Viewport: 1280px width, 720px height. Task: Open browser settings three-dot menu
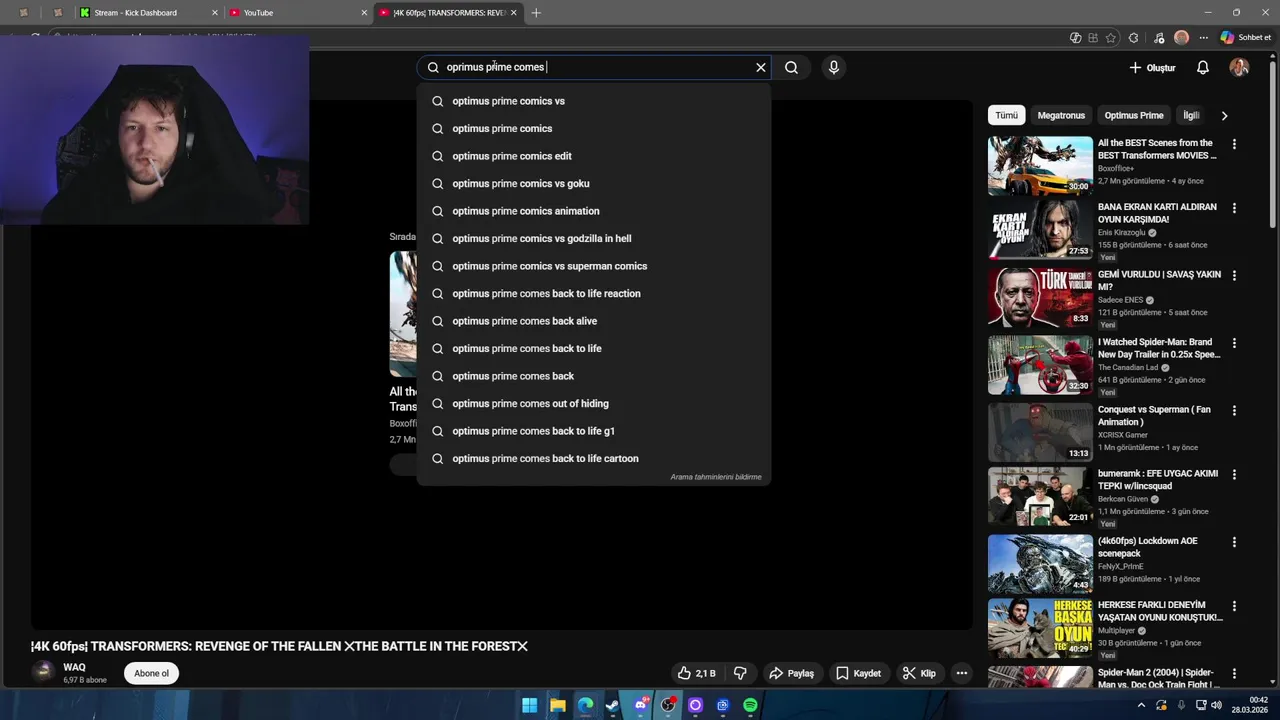click(x=1203, y=38)
